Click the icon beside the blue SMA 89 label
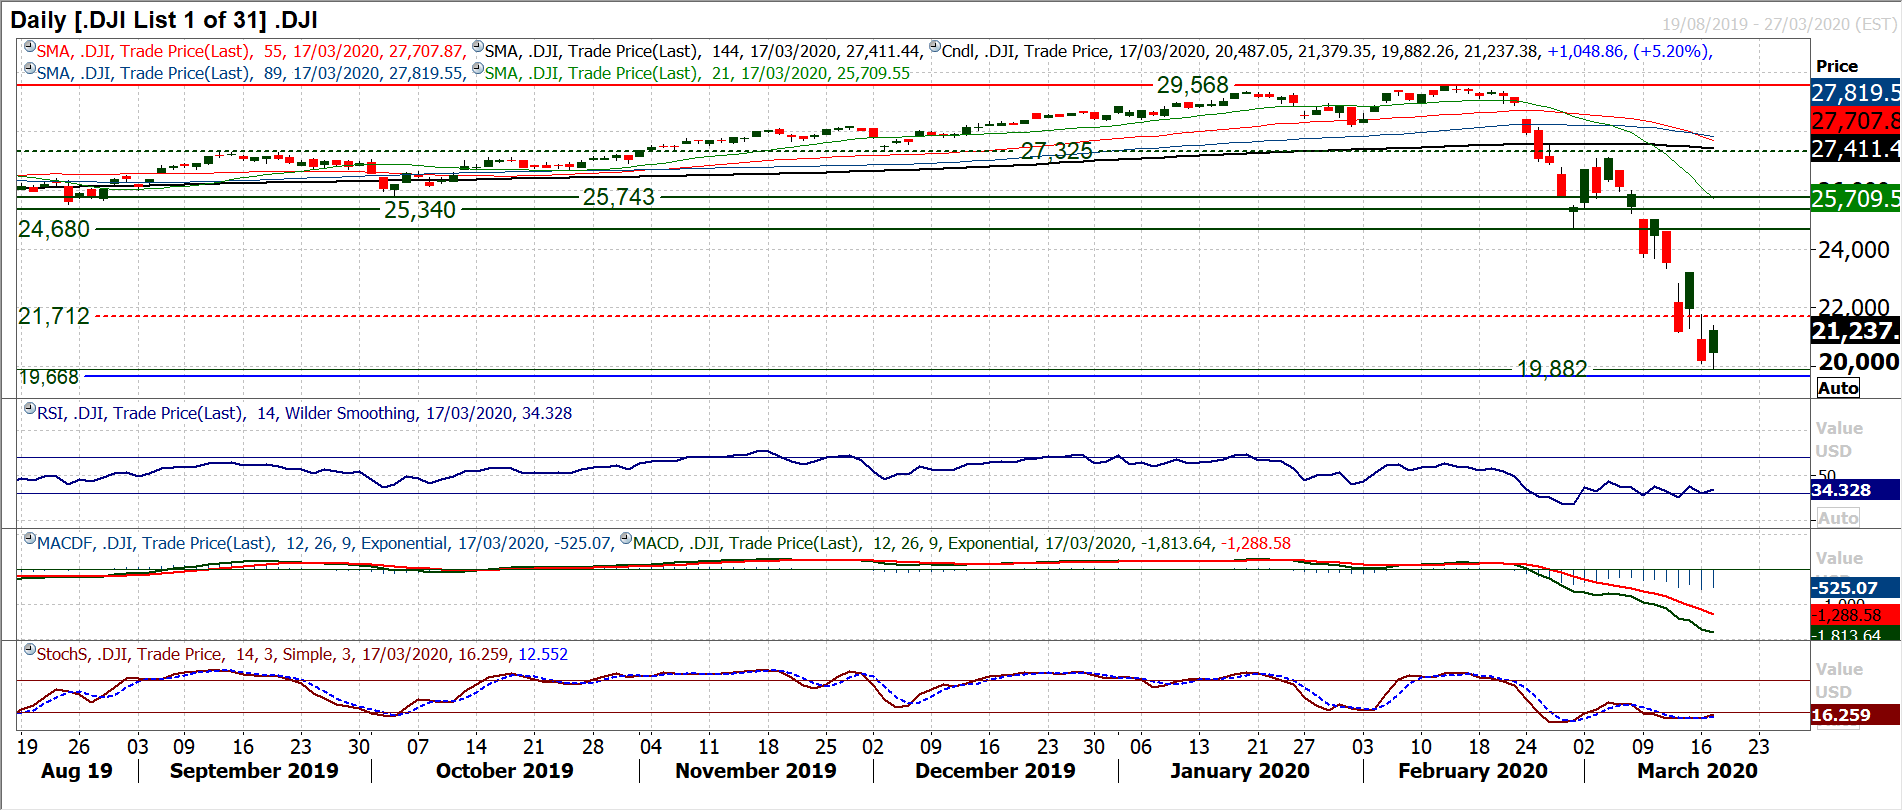The image size is (1903, 811). click(29, 69)
